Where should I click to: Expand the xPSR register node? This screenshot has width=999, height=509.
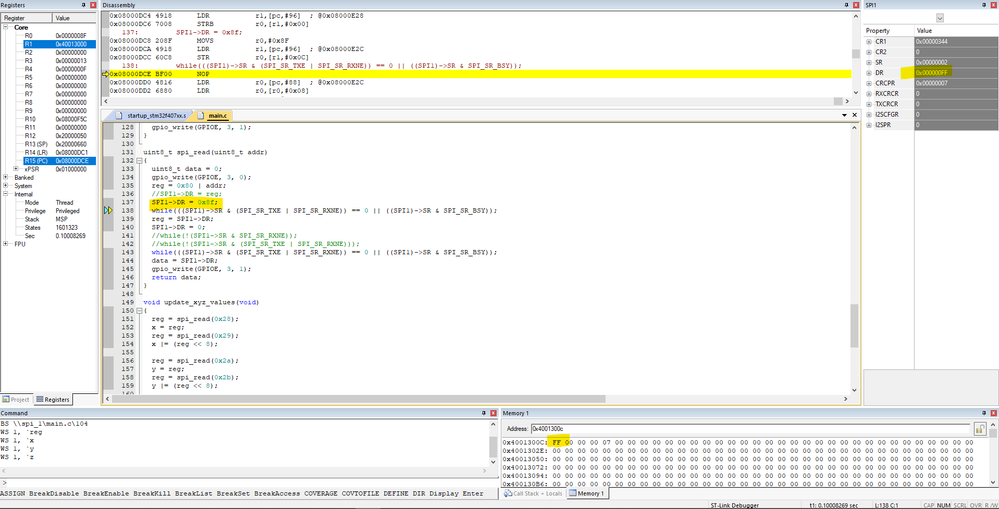[x=16, y=169]
